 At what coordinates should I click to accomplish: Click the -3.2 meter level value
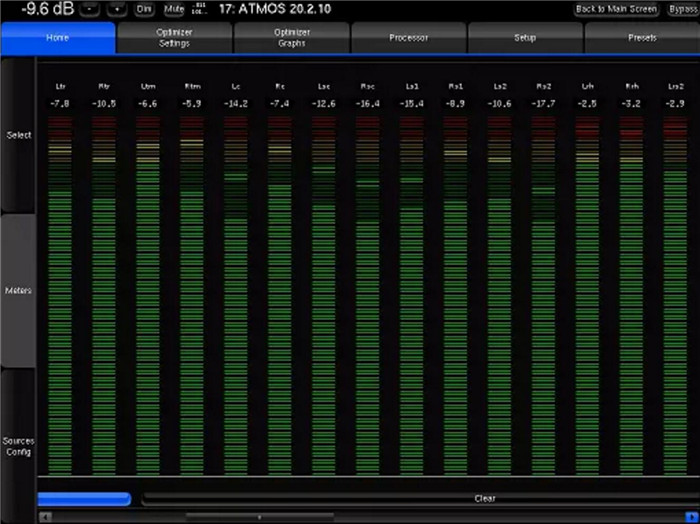[631, 104]
